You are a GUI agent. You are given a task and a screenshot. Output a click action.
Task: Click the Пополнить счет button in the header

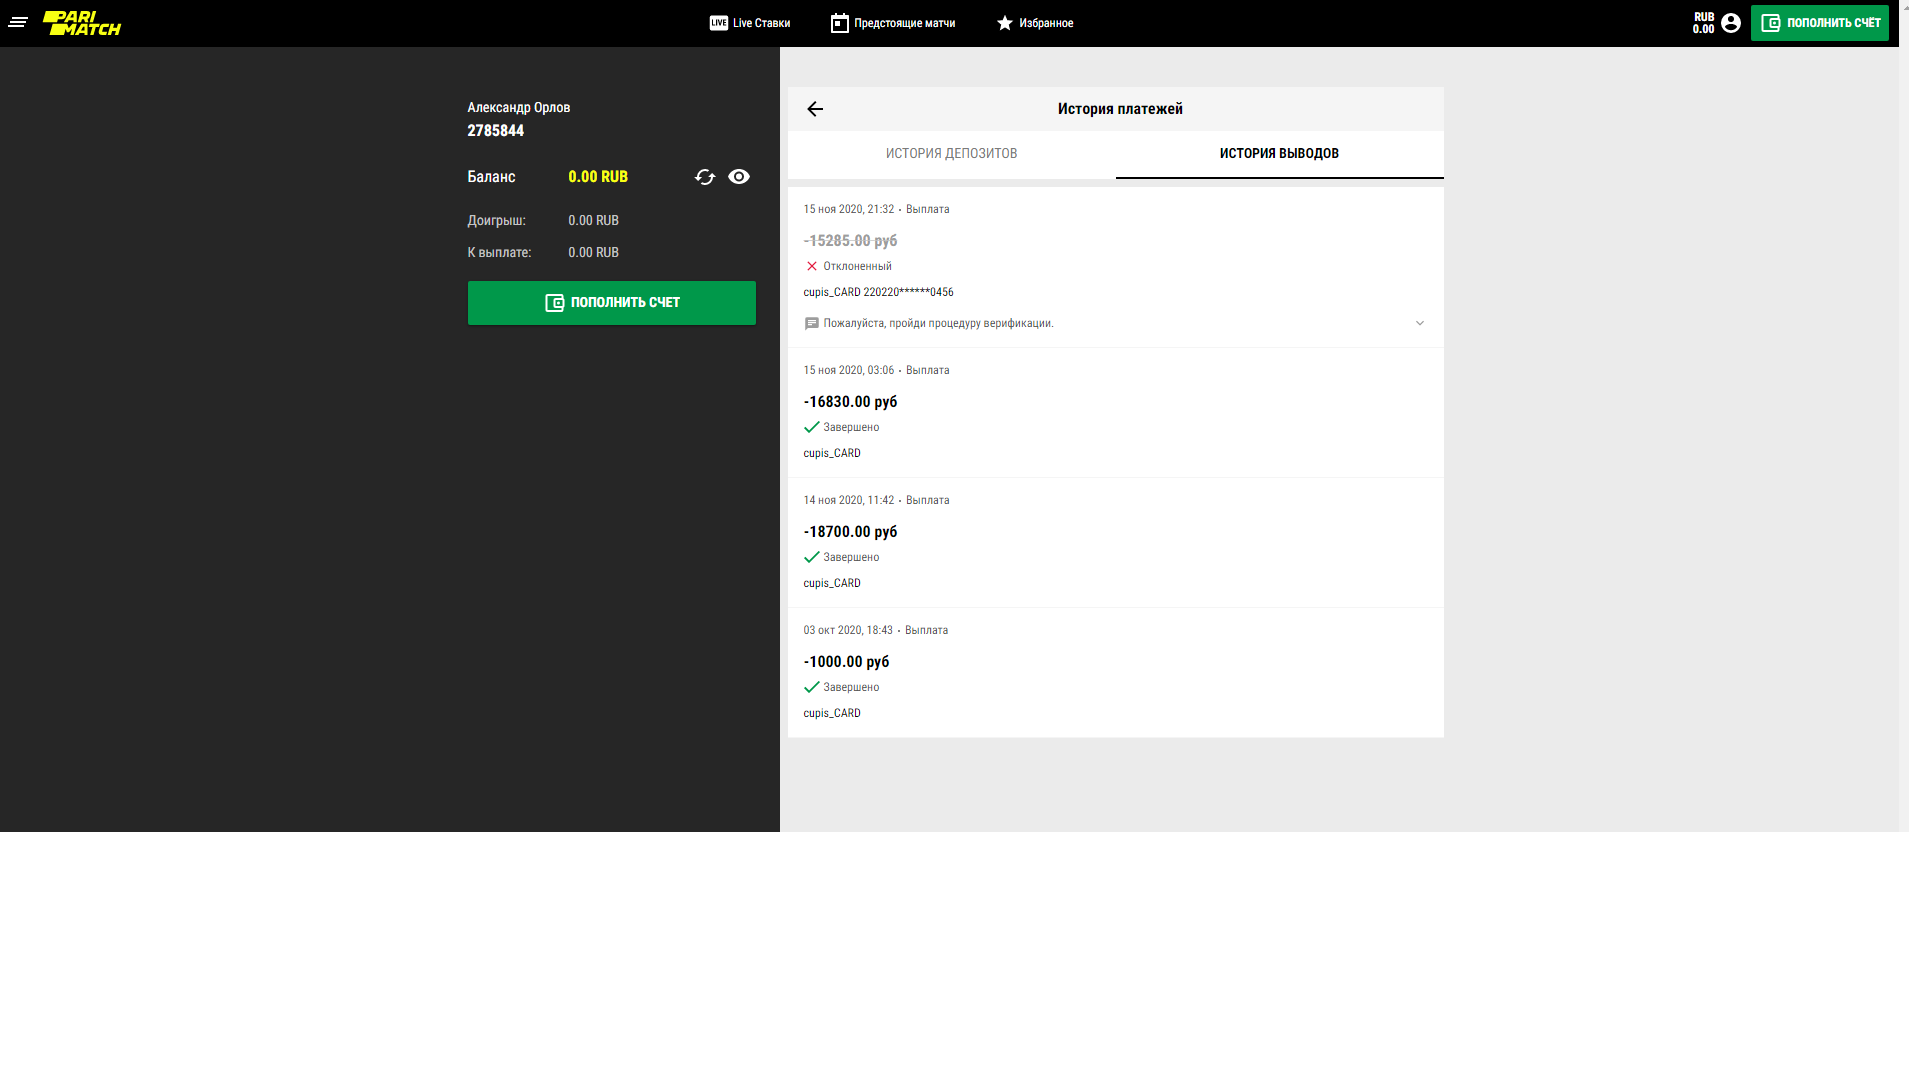point(1819,23)
